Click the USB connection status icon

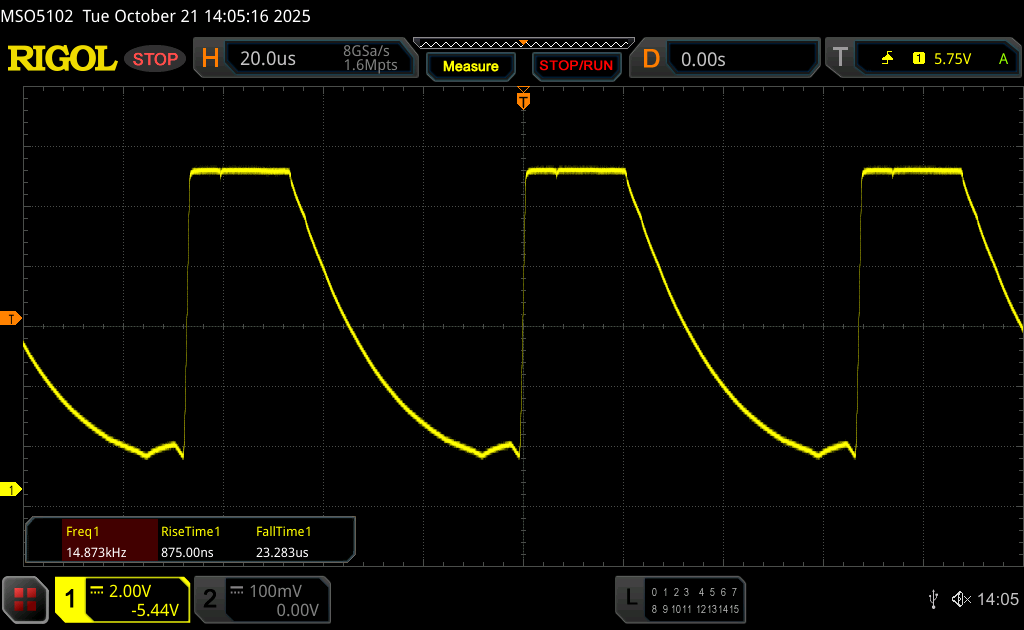933,598
